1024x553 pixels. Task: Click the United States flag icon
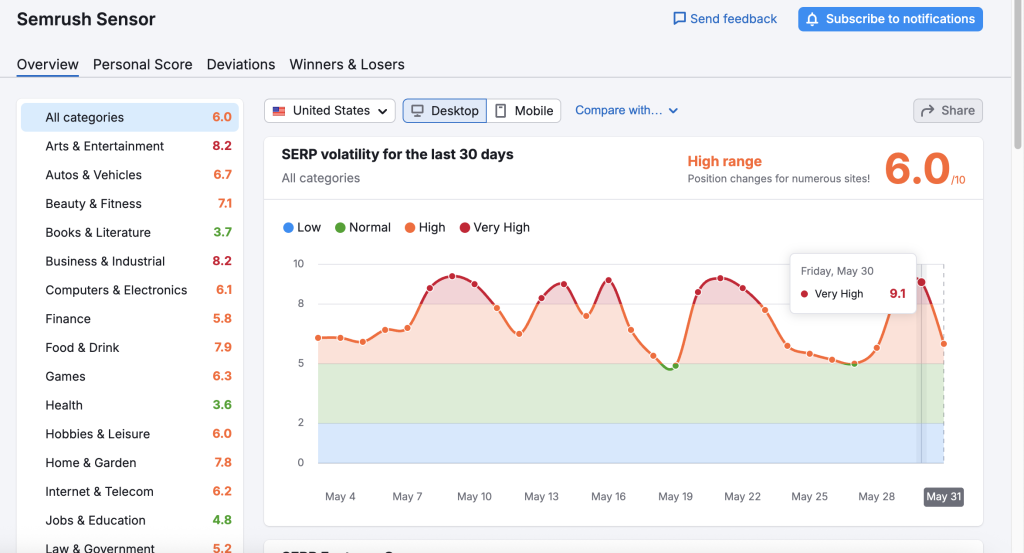(x=279, y=111)
